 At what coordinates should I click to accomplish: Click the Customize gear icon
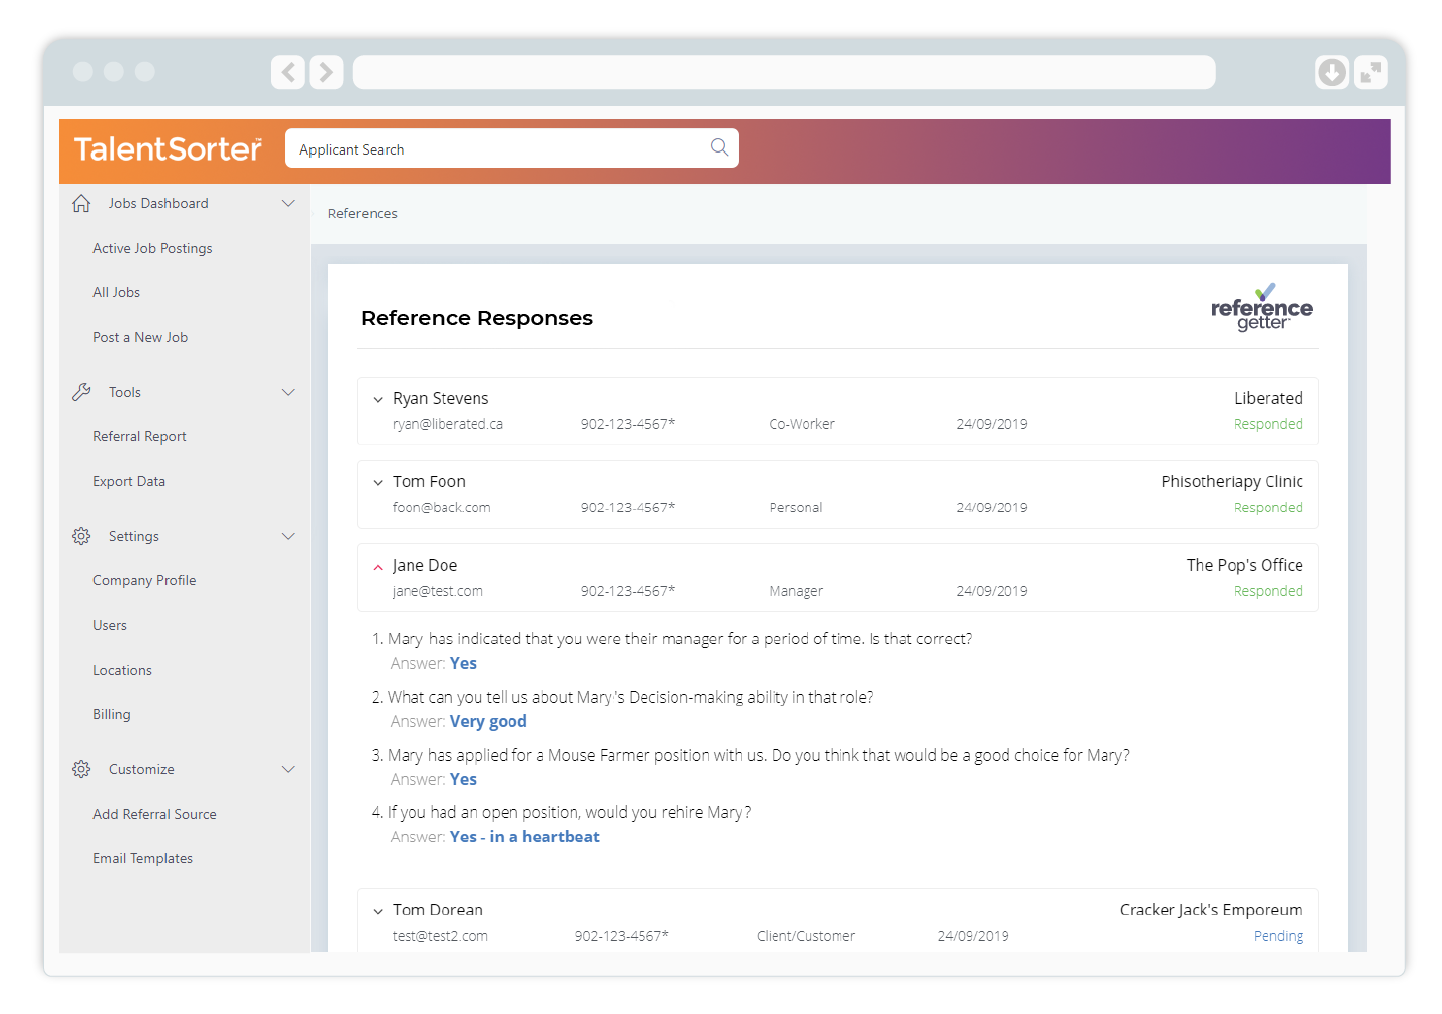82,769
